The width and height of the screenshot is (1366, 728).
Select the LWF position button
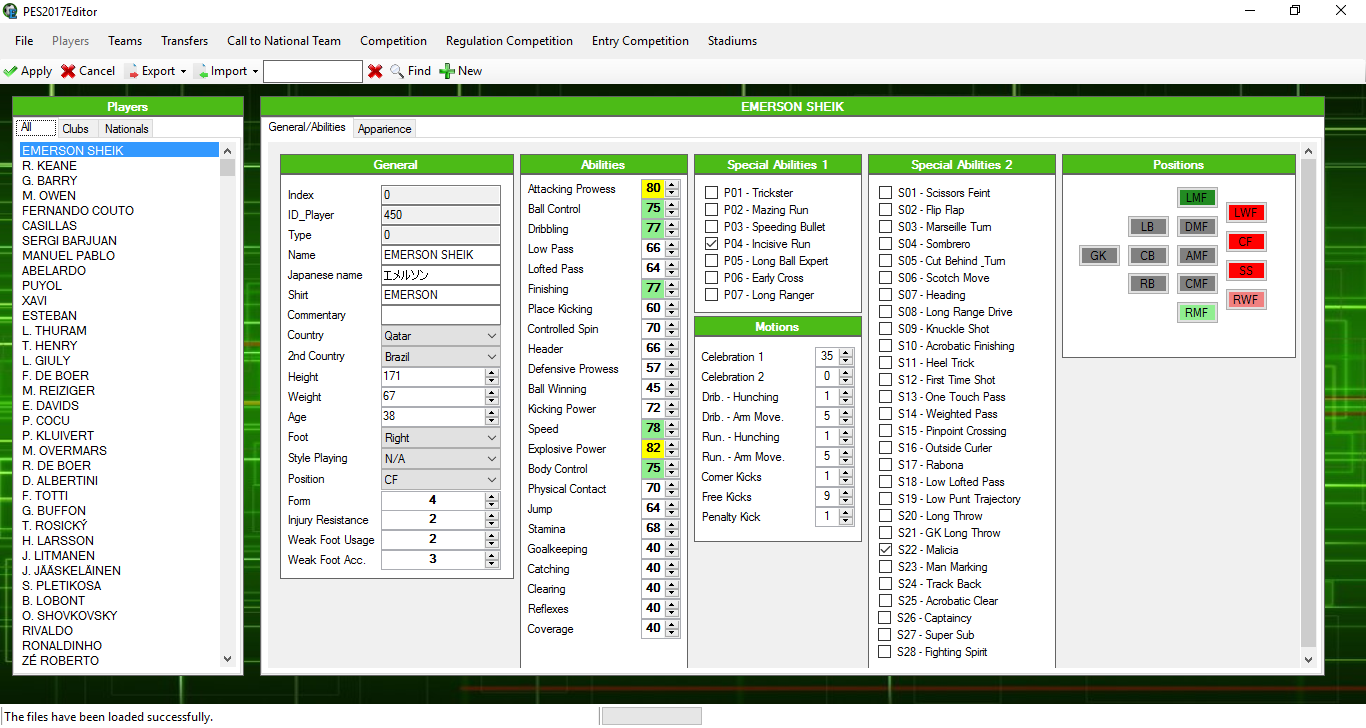(x=1246, y=212)
